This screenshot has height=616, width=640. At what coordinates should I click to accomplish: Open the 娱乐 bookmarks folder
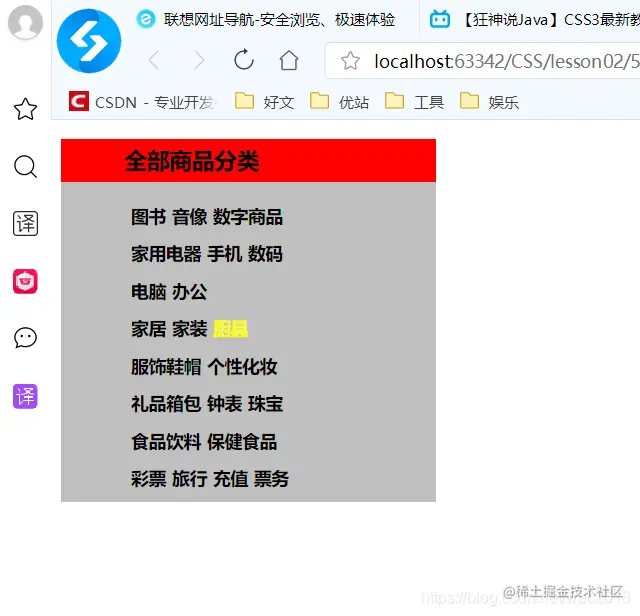[489, 101]
